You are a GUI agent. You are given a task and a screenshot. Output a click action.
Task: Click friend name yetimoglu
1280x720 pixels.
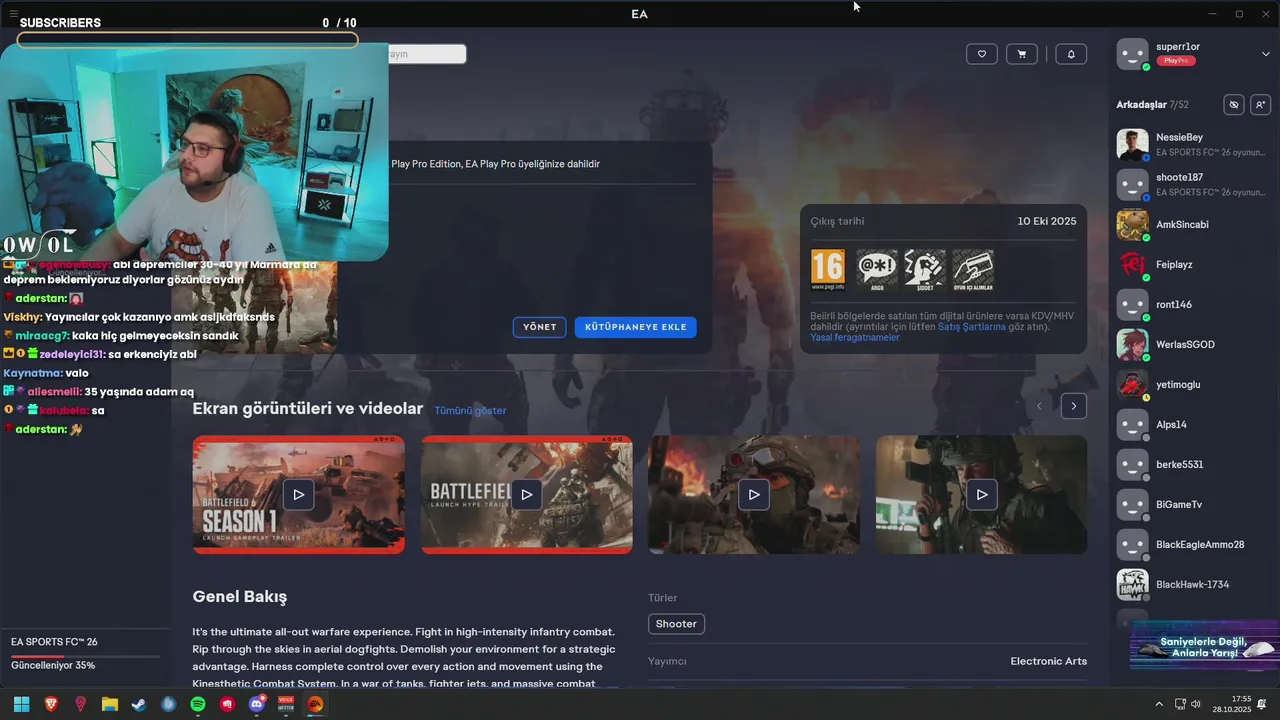tap(1178, 384)
